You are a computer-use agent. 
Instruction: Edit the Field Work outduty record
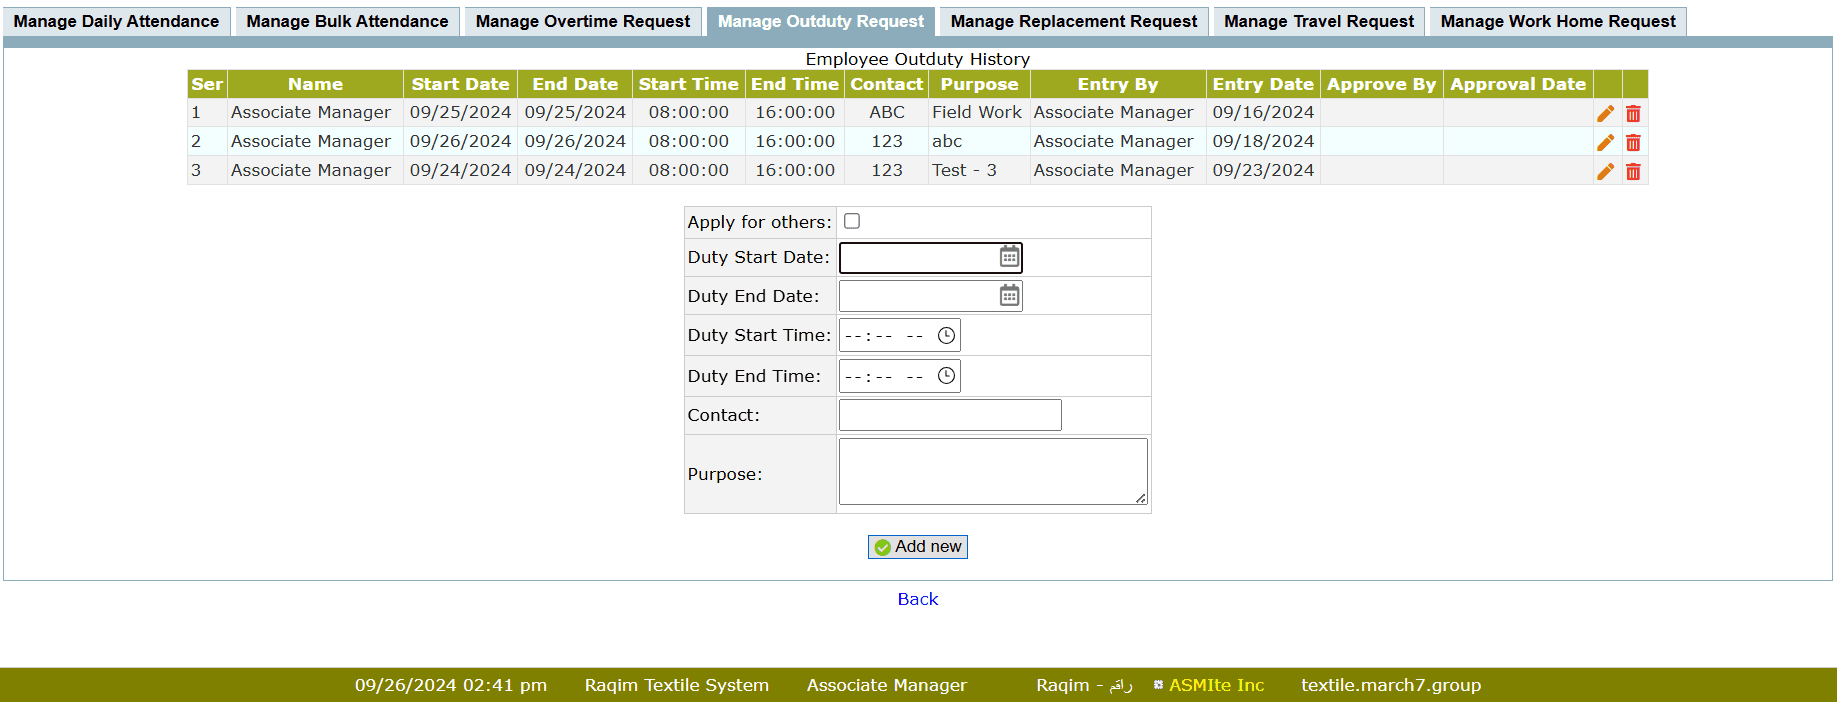[x=1605, y=113]
